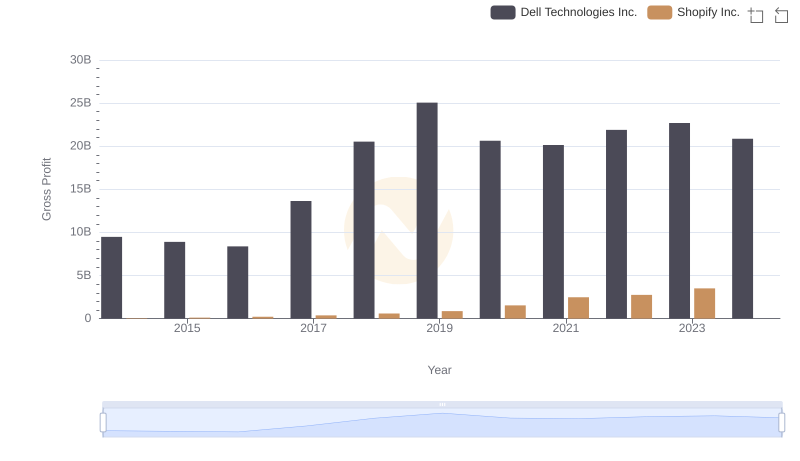800x461 pixels.
Task: Click the 10B y-axis label
Action: [x=81, y=232]
